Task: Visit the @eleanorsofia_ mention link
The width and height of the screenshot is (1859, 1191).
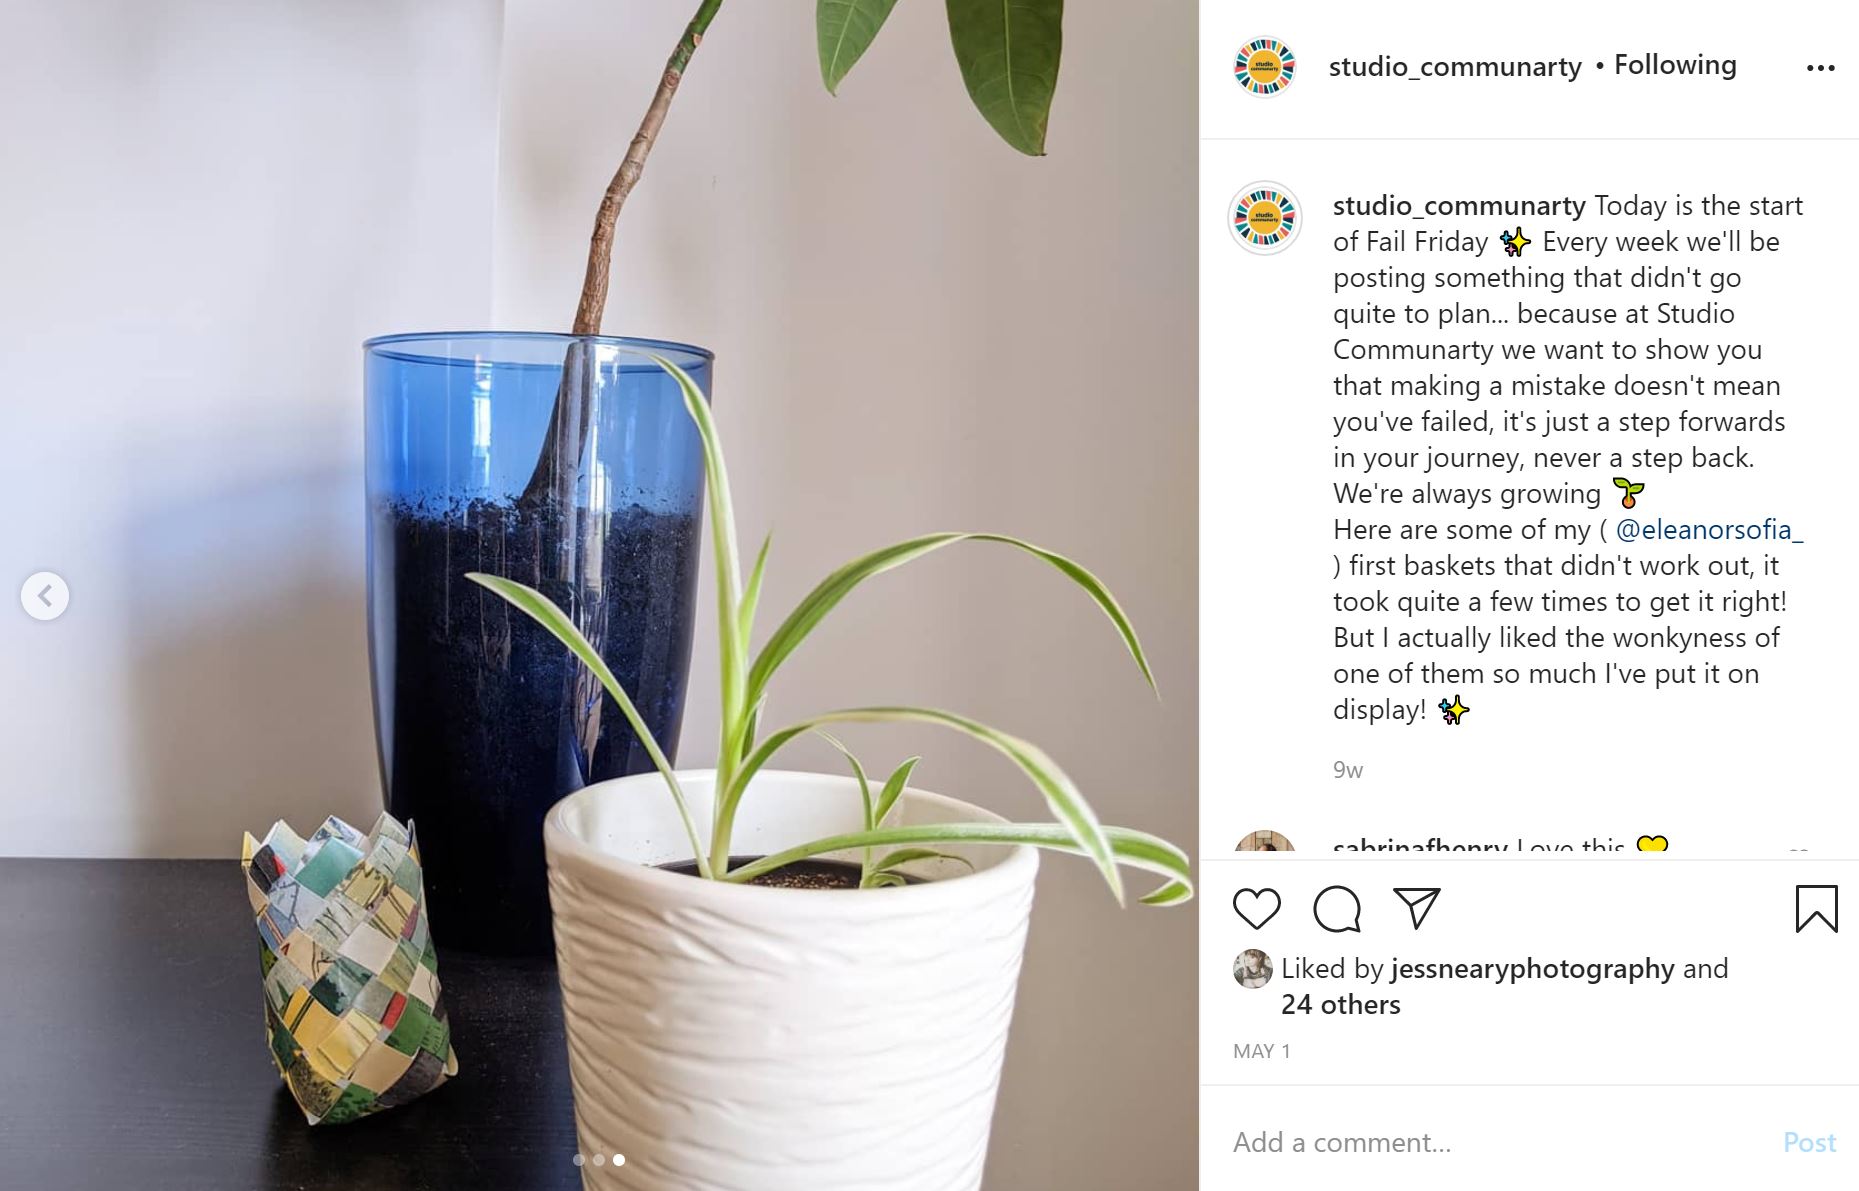Action: pyautogui.click(x=1709, y=529)
